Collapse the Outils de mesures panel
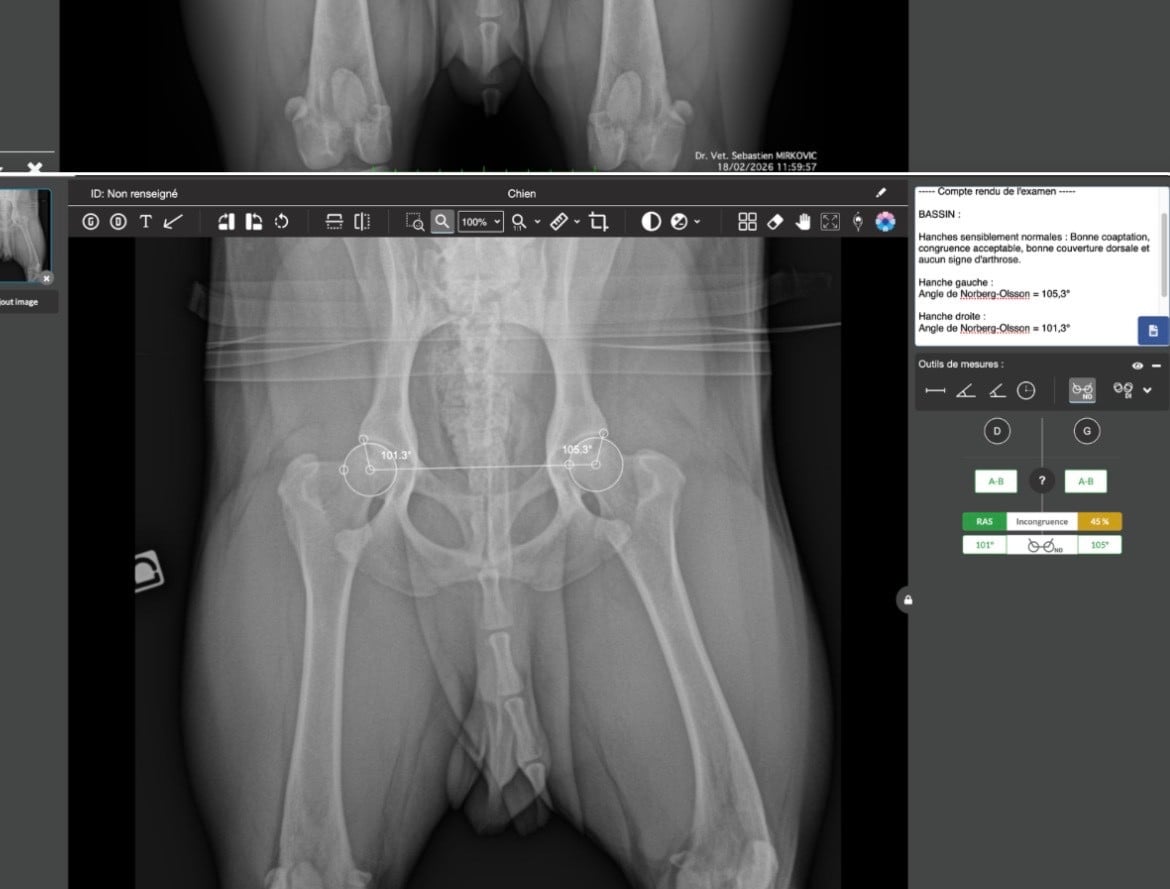Screen dimensions: 1170x889 pyautogui.click(x=1156, y=366)
